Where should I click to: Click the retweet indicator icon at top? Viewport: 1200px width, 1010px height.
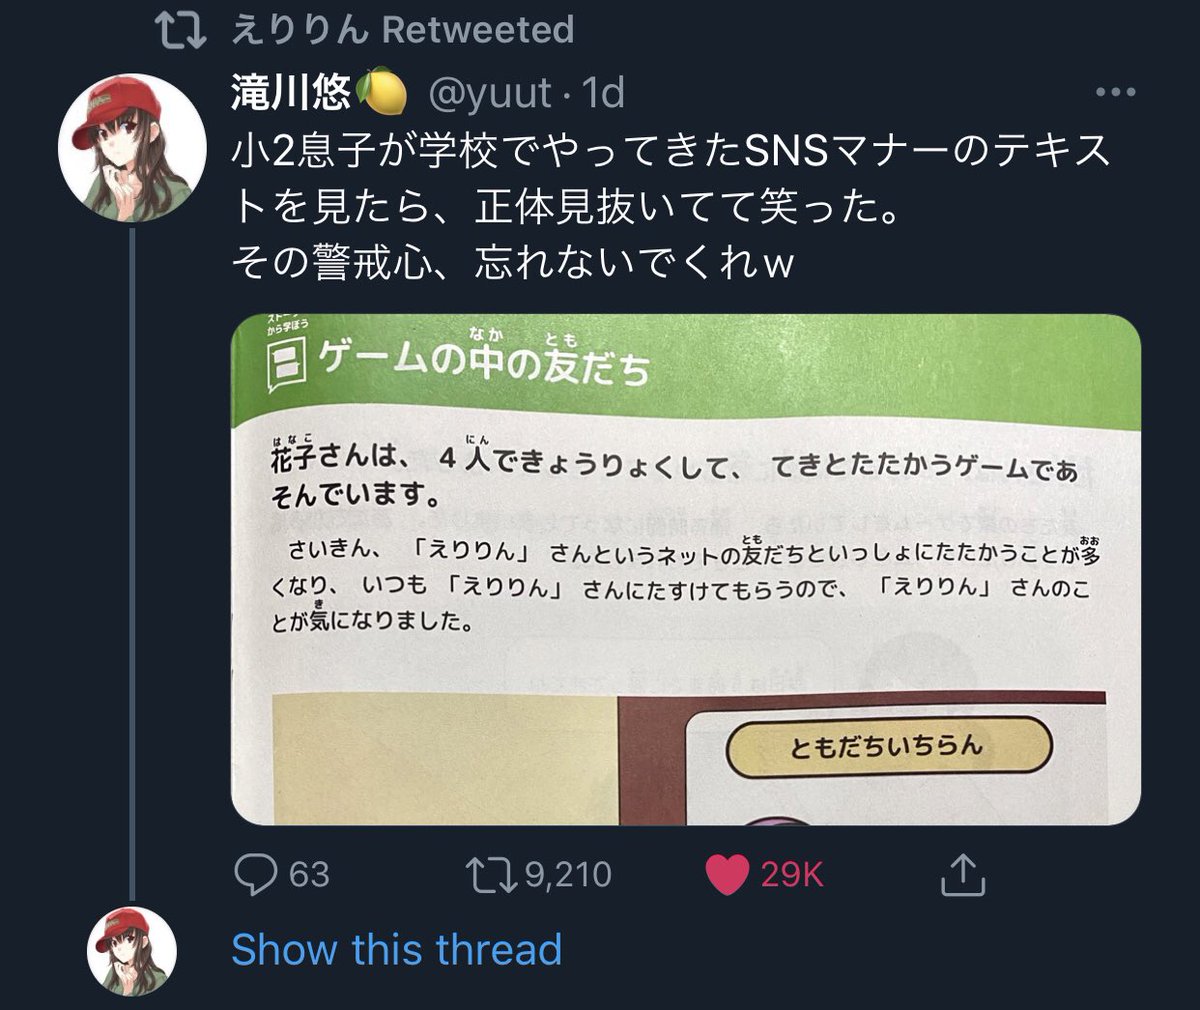click(x=184, y=30)
